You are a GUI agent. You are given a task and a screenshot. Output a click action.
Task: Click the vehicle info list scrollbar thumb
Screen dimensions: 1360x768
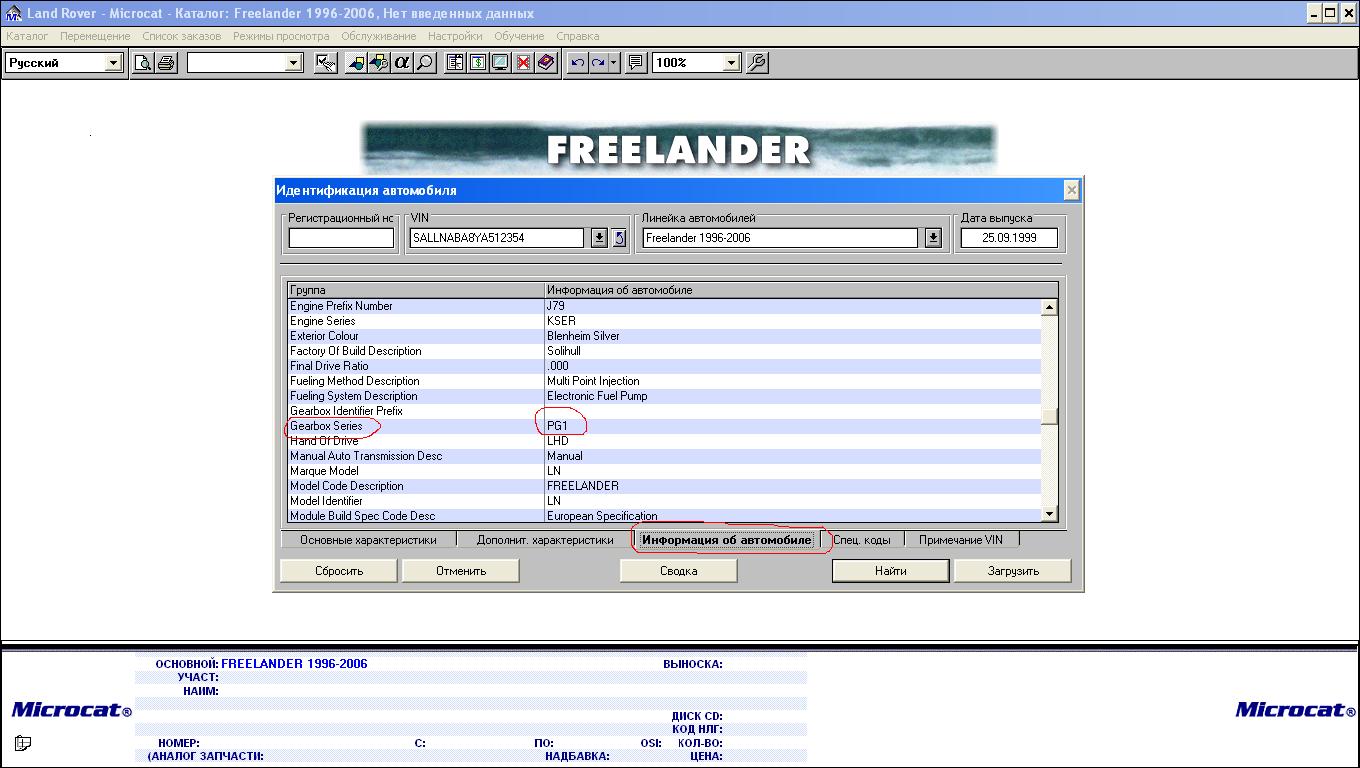(x=1049, y=417)
